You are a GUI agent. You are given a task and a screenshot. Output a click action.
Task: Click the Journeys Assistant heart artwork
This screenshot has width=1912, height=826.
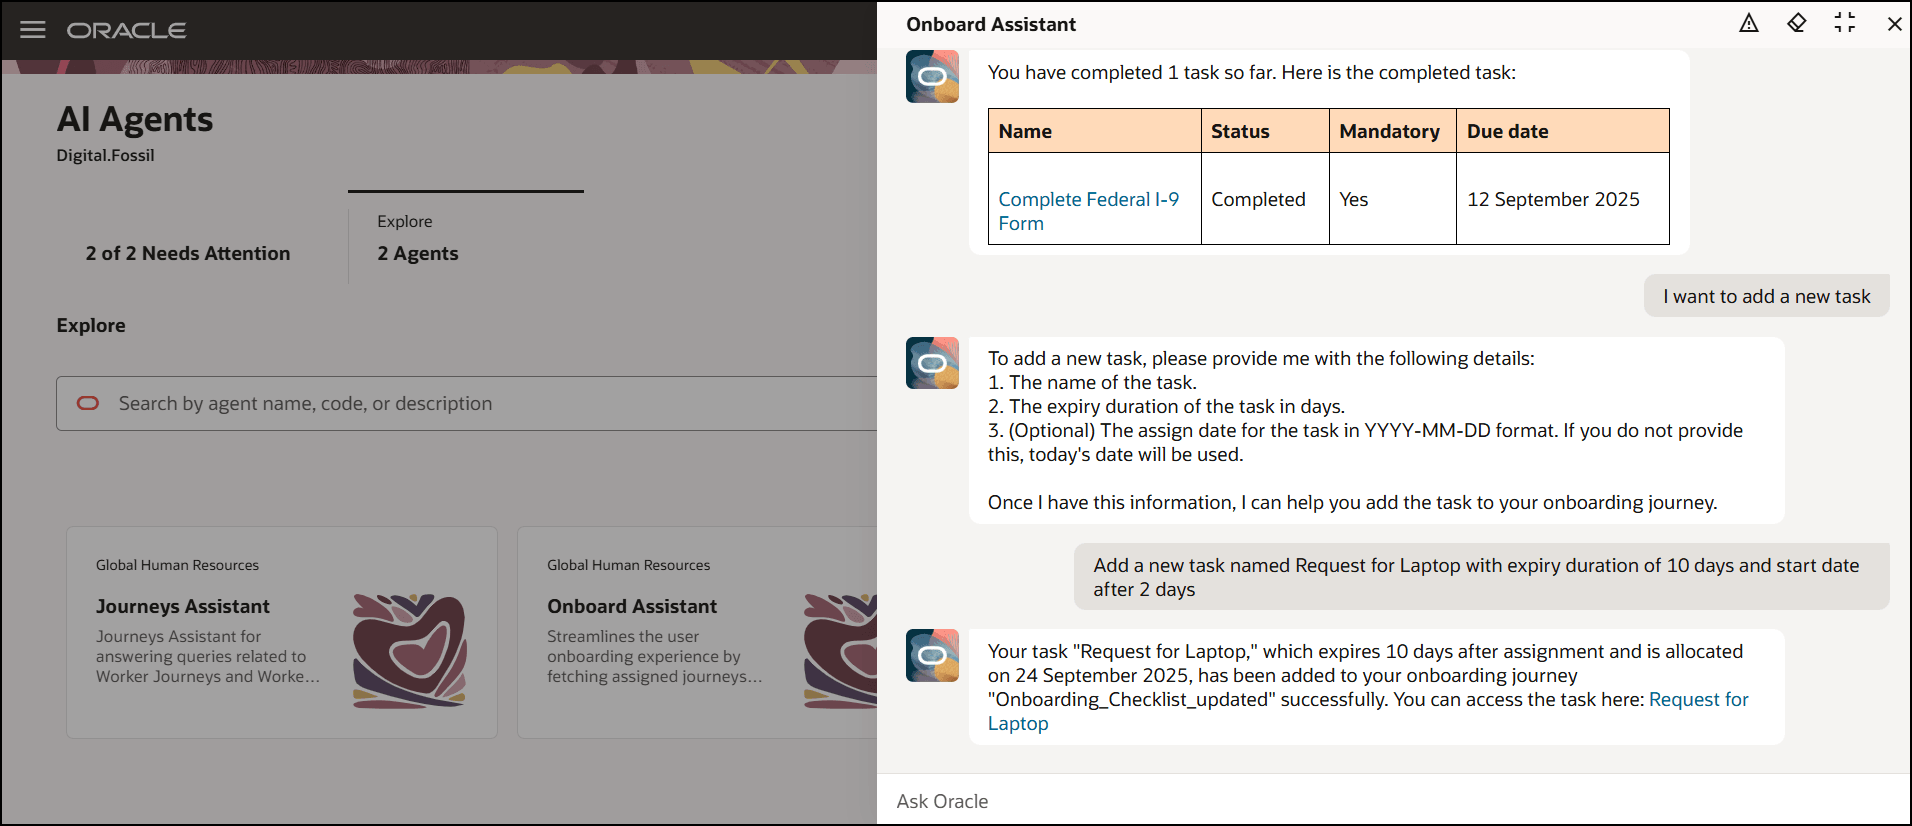[409, 651]
